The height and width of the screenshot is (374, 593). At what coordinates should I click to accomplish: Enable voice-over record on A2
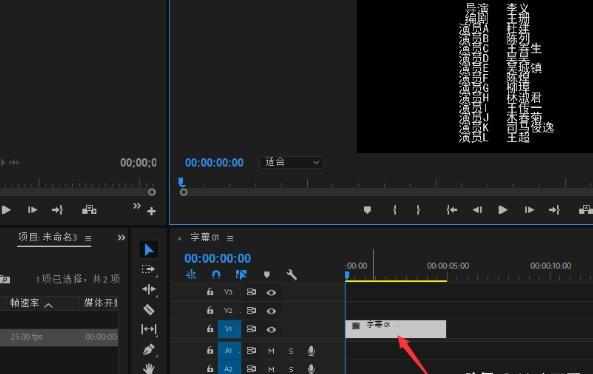[x=311, y=369]
